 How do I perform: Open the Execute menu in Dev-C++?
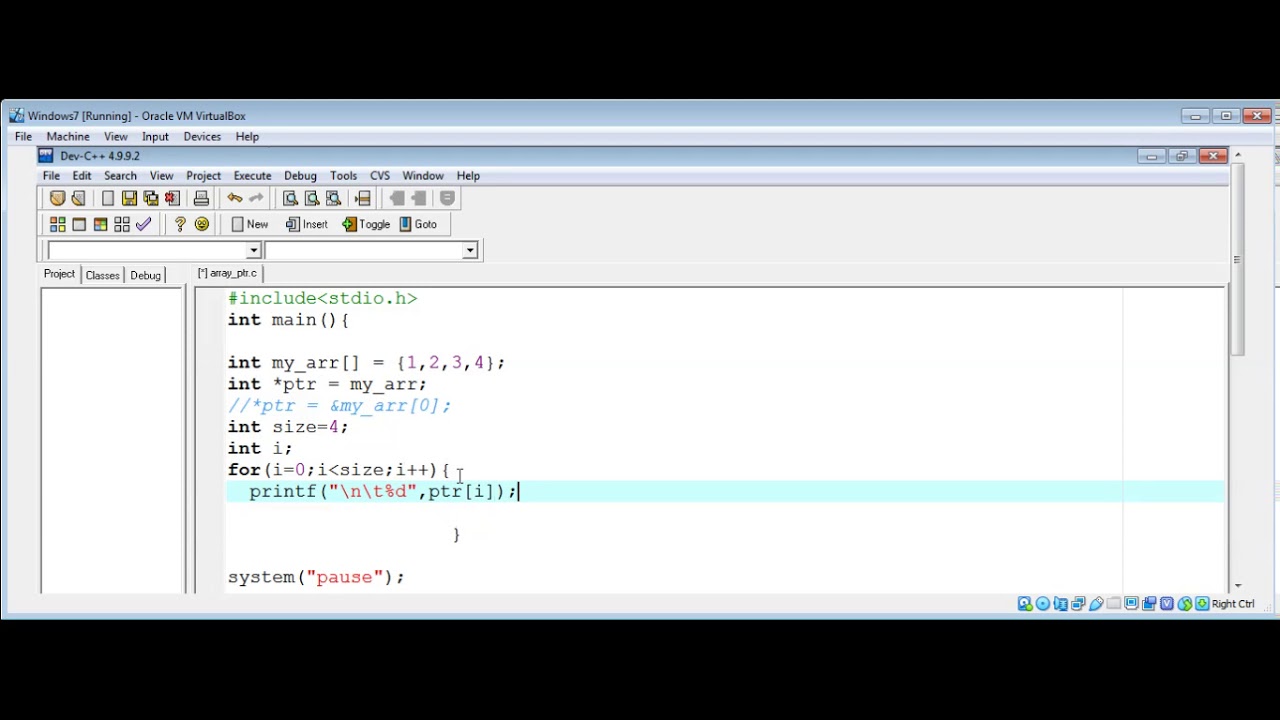[252, 176]
